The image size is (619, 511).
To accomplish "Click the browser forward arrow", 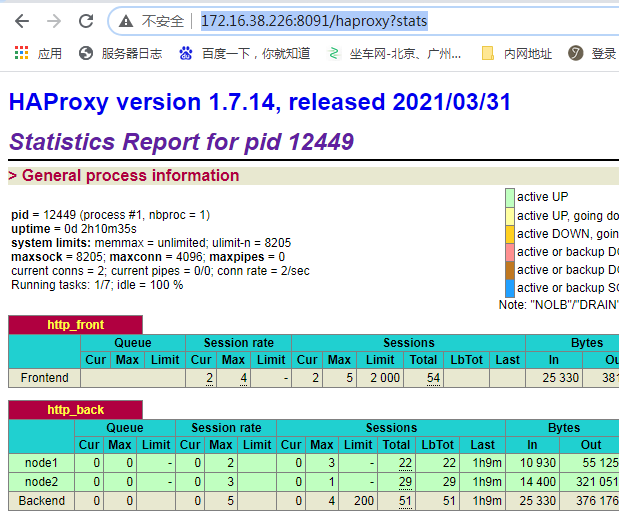I will coord(54,21).
